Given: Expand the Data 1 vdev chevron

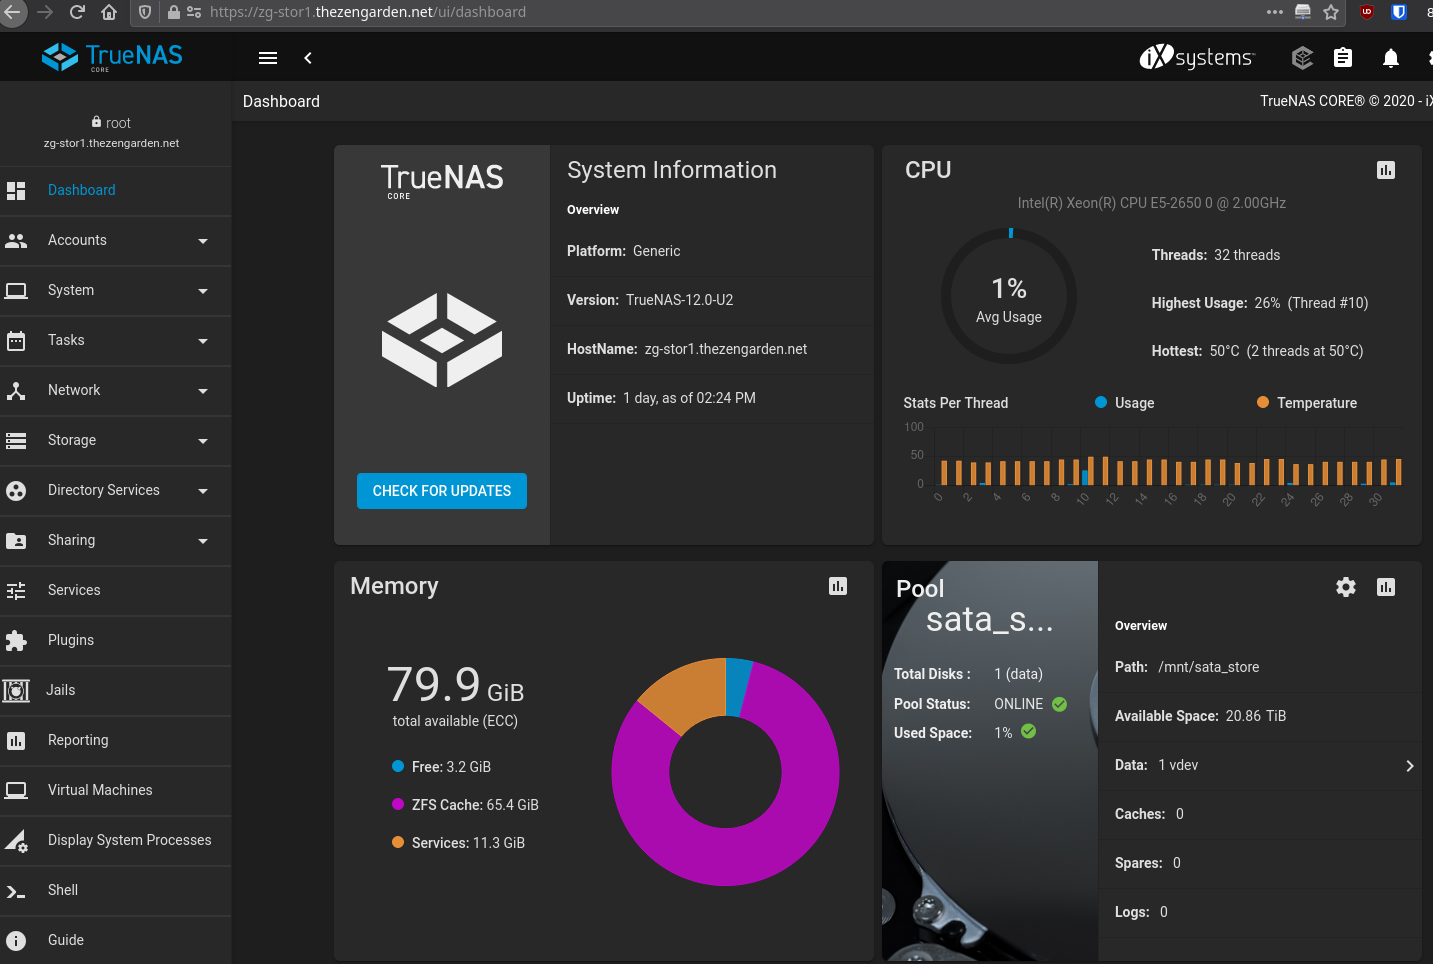Looking at the screenshot, I should coord(1410,766).
